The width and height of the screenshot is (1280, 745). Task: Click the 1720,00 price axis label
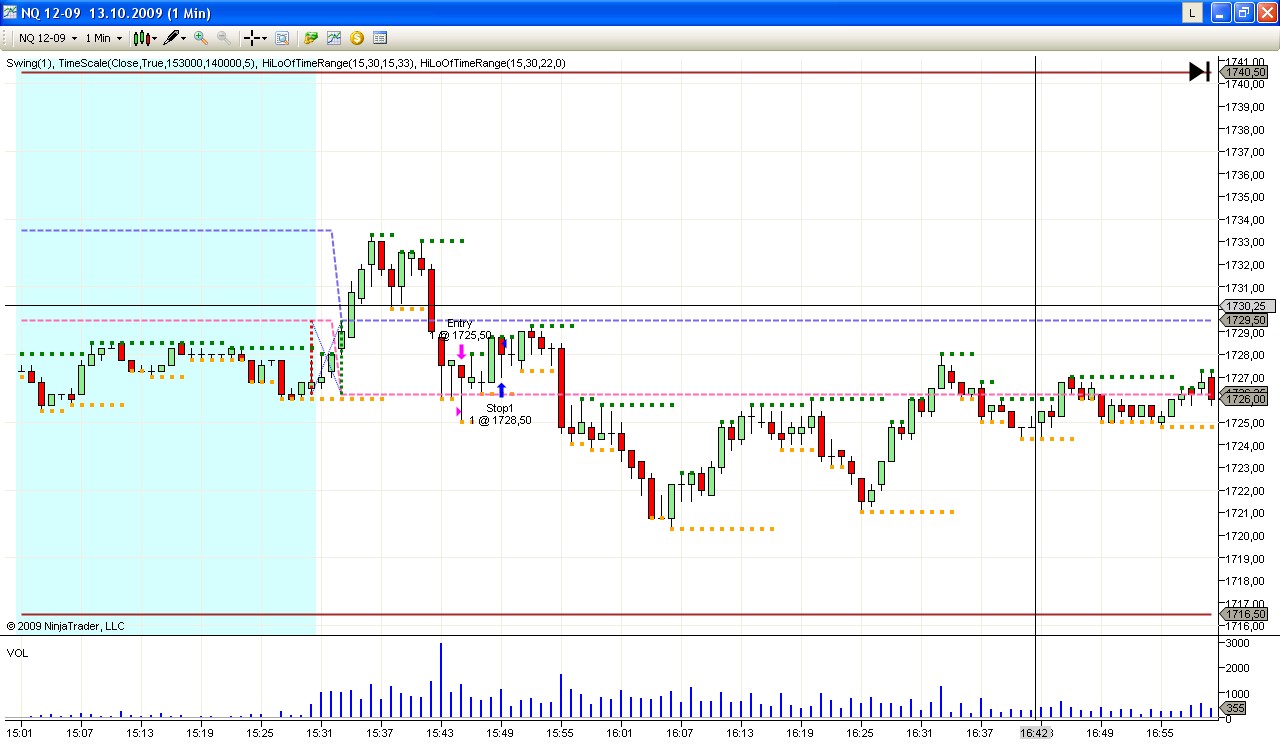[x=1244, y=536]
